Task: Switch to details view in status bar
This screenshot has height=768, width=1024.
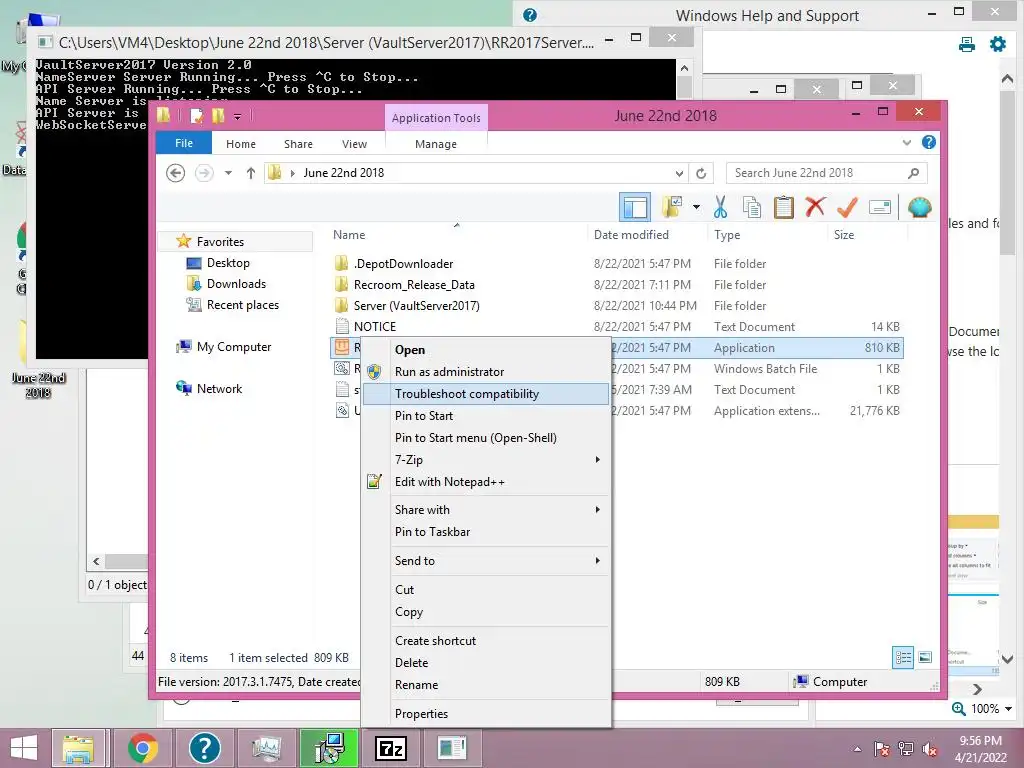Action: (x=903, y=657)
